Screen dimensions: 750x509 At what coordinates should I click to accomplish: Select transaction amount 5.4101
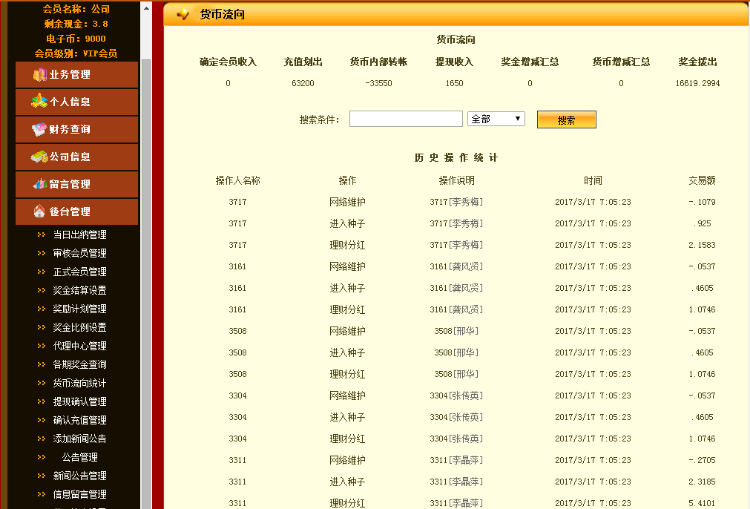pyautogui.click(x=702, y=503)
